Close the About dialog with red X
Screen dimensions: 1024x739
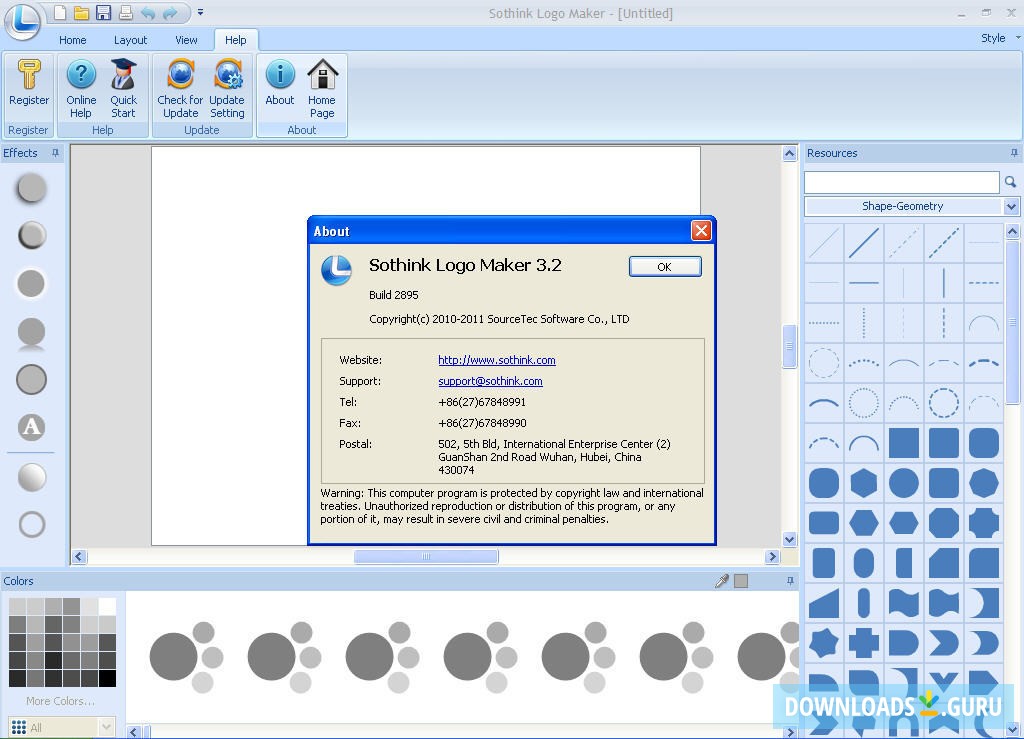click(x=701, y=230)
